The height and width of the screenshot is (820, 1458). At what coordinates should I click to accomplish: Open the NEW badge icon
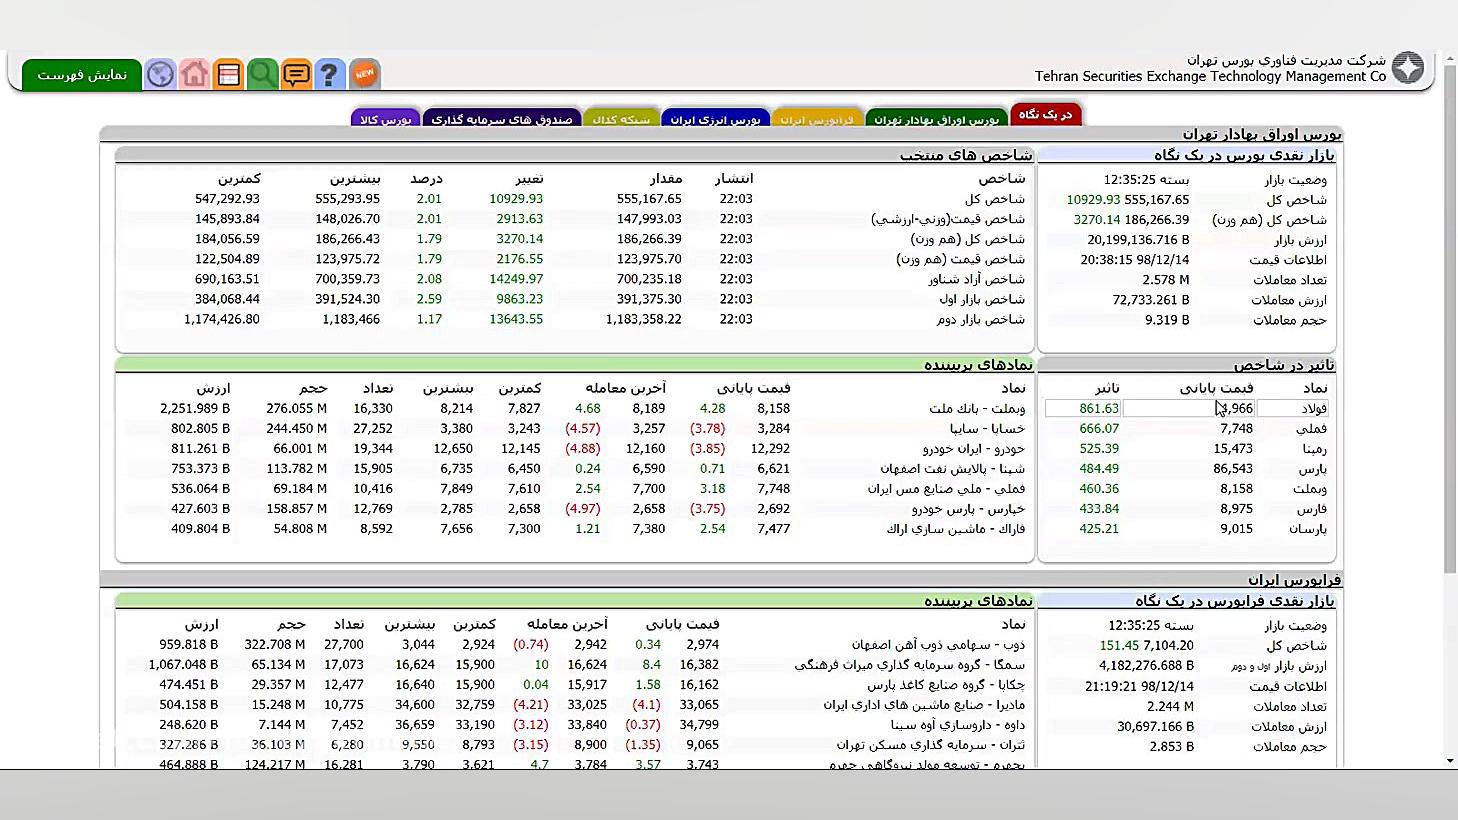[364, 73]
